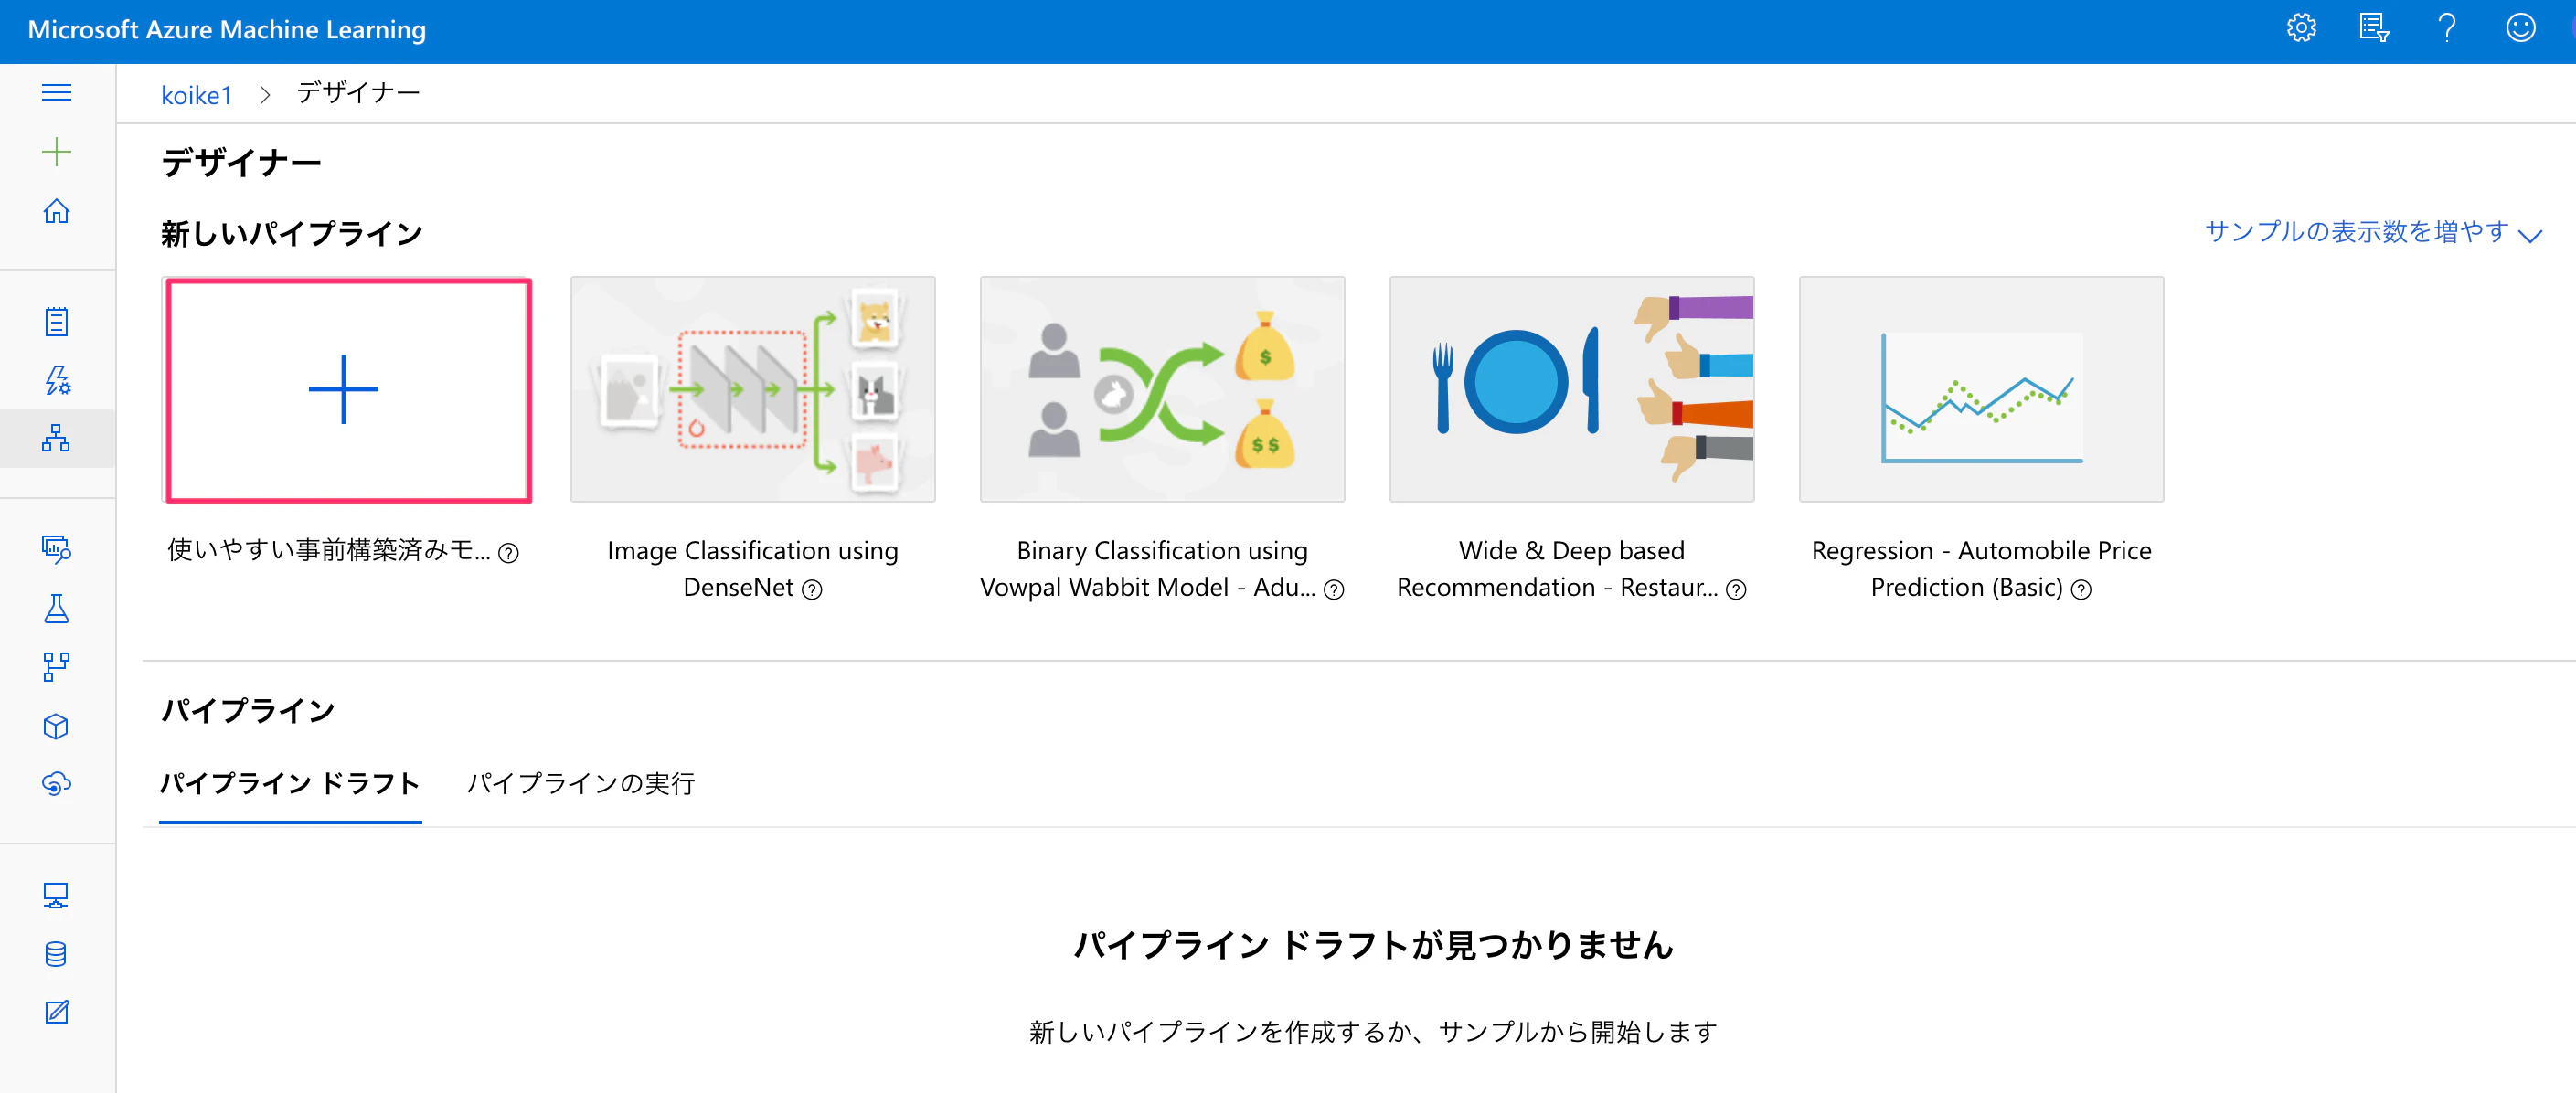Open Endpoints cloud icon

(x=56, y=784)
